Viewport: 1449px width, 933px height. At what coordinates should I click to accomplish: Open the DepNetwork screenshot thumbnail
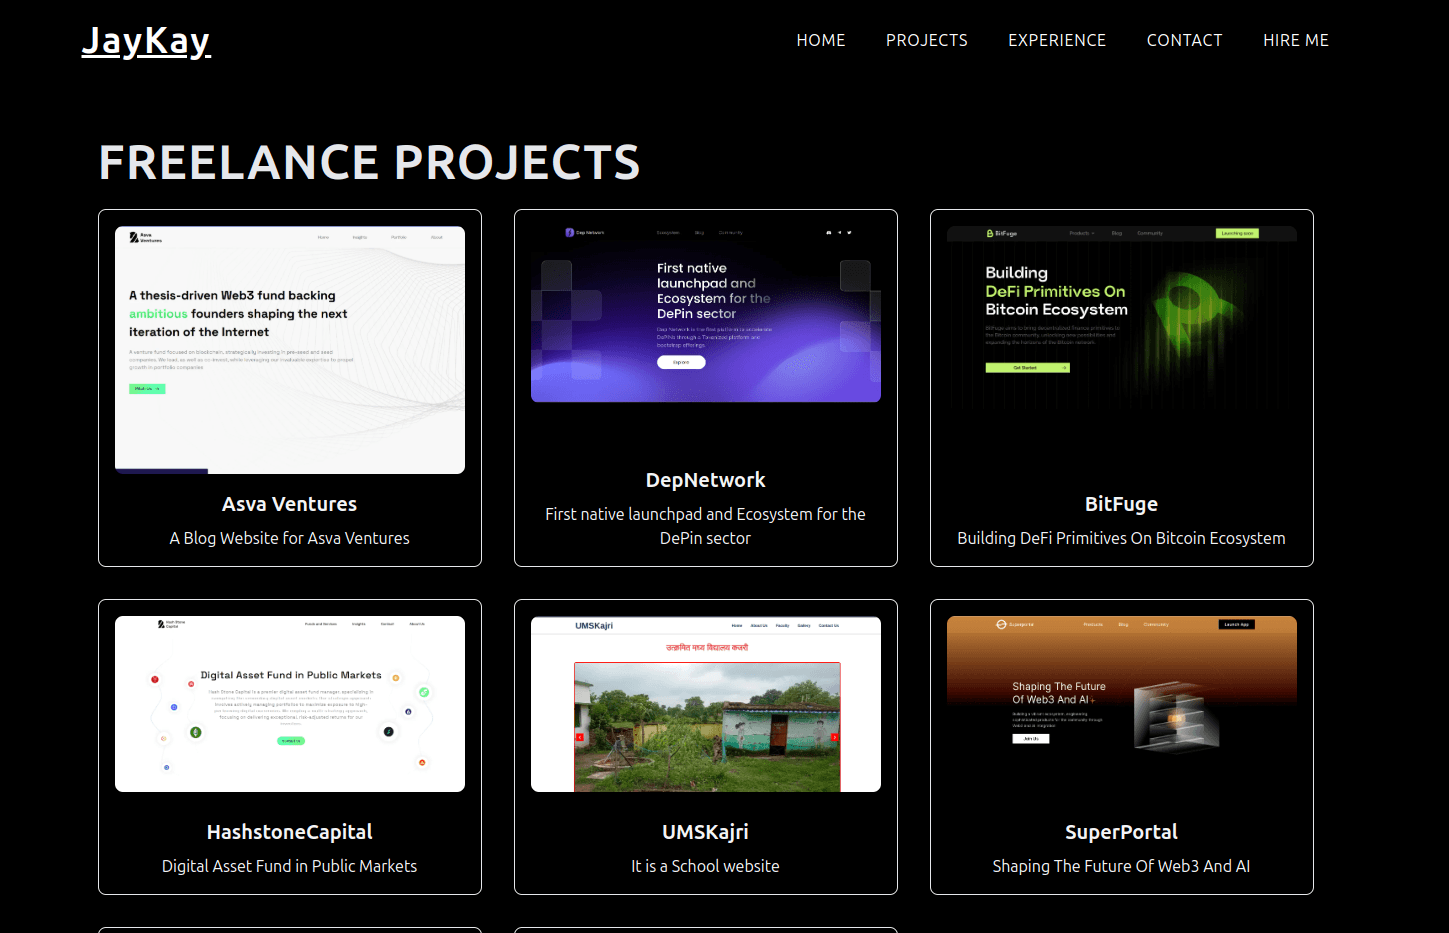tap(706, 314)
